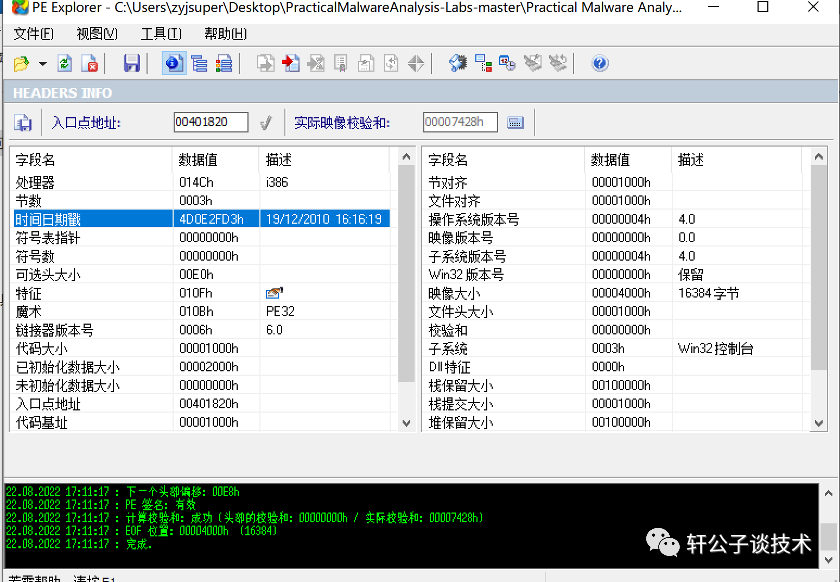Viewport: 840px width, 582px height.
Task: Select the 已初始化数据大小 row
Action: (x=201, y=367)
